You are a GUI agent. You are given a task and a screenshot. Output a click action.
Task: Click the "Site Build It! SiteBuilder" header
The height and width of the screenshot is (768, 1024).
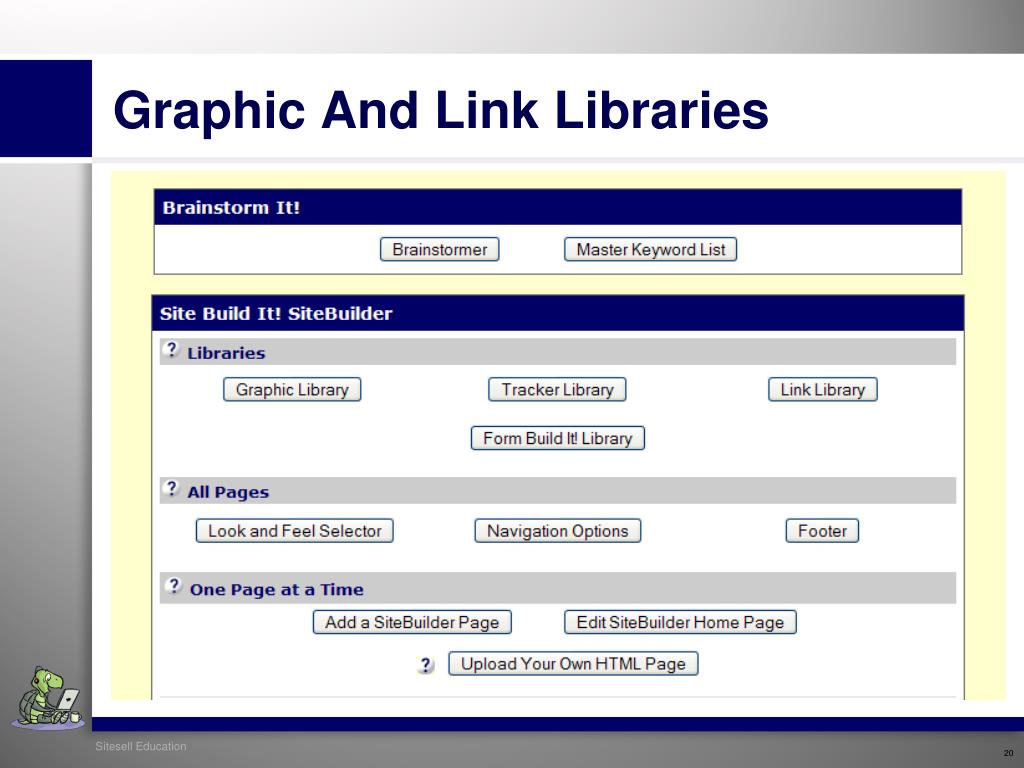point(558,313)
